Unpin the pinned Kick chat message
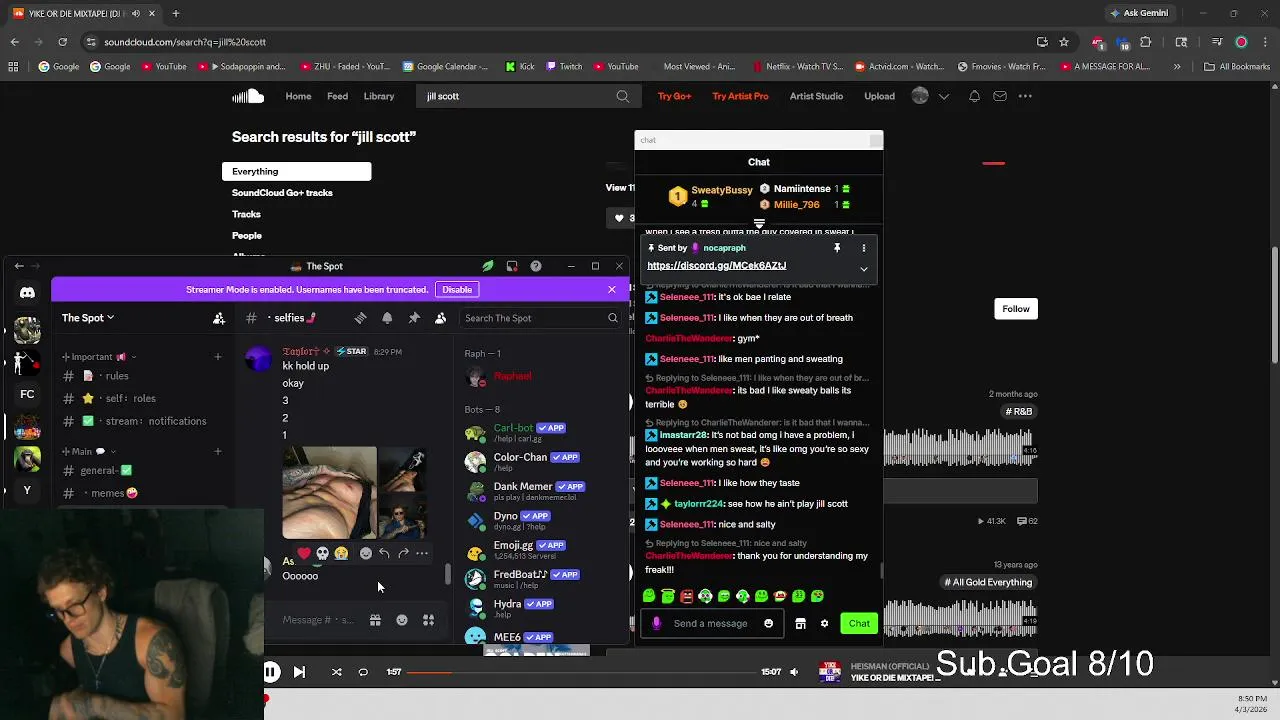The image size is (1280, 720). click(x=837, y=248)
